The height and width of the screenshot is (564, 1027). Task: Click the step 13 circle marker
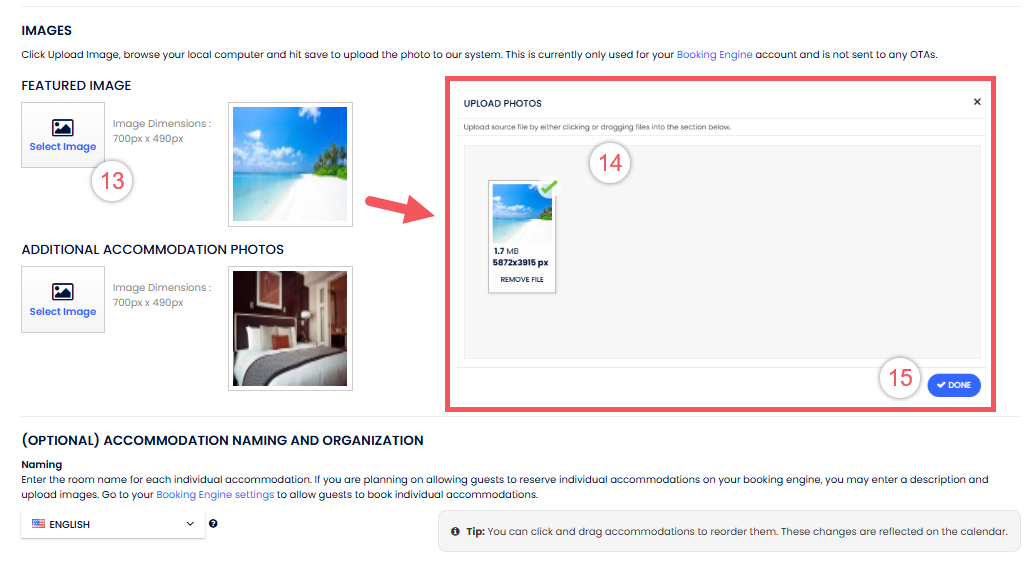(112, 181)
